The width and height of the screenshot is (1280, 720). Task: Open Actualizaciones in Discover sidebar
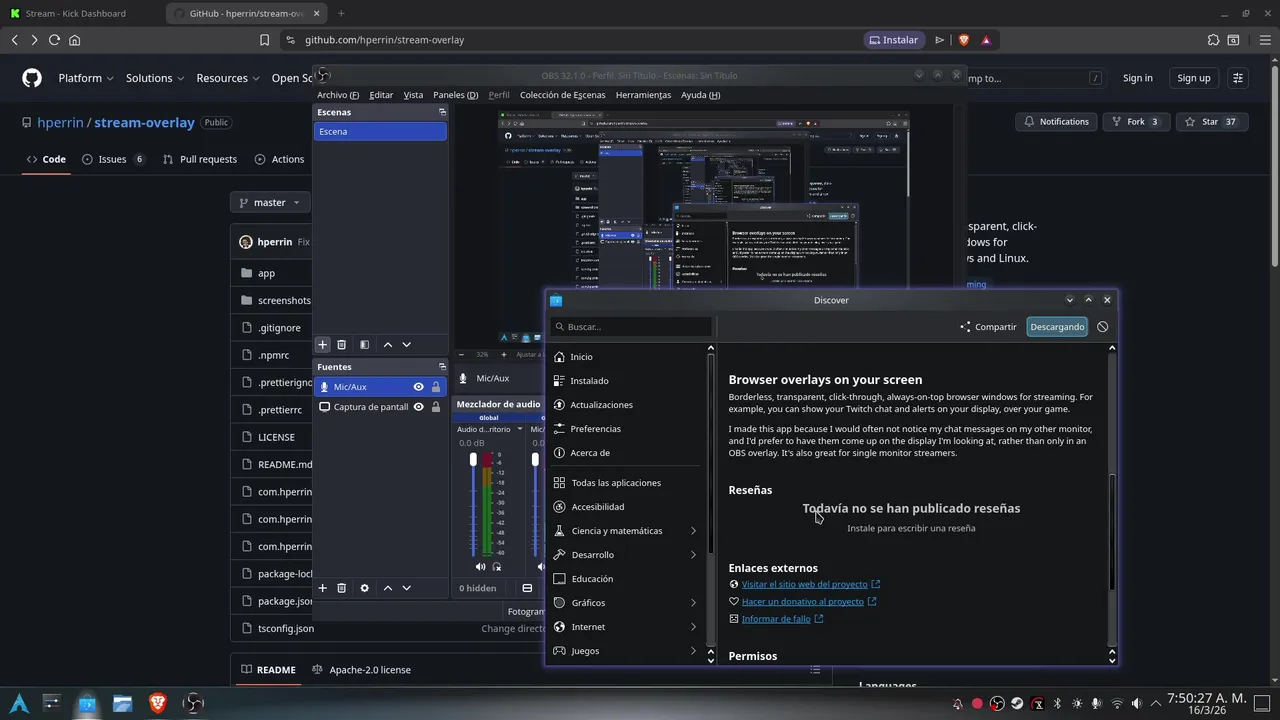pos(627,405)
